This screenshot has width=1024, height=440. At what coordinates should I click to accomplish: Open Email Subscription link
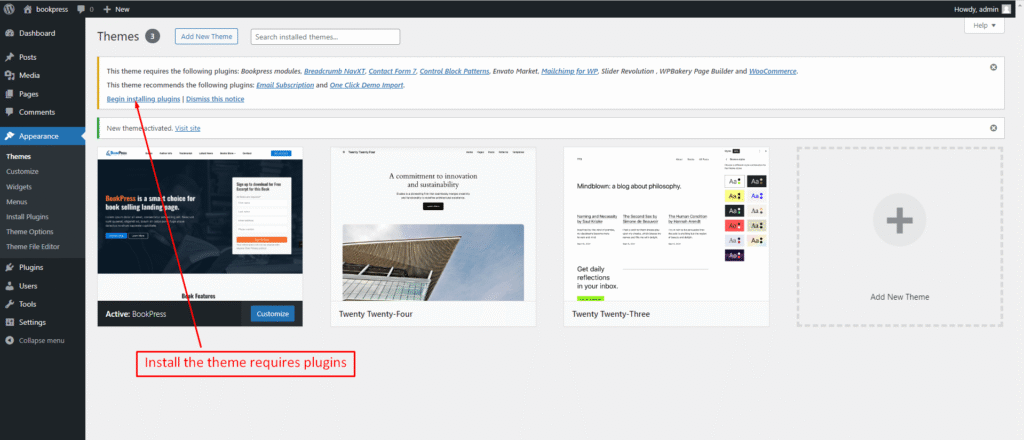click(x=285, y=85)
